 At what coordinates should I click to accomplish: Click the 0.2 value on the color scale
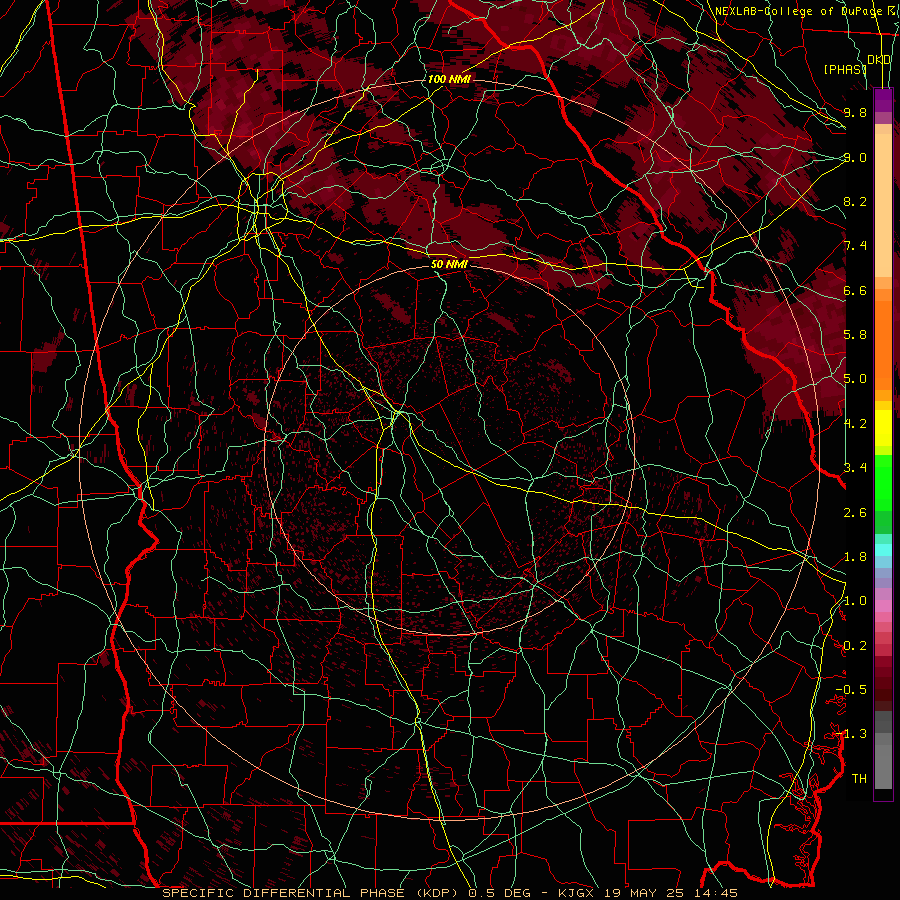[855, 646]
